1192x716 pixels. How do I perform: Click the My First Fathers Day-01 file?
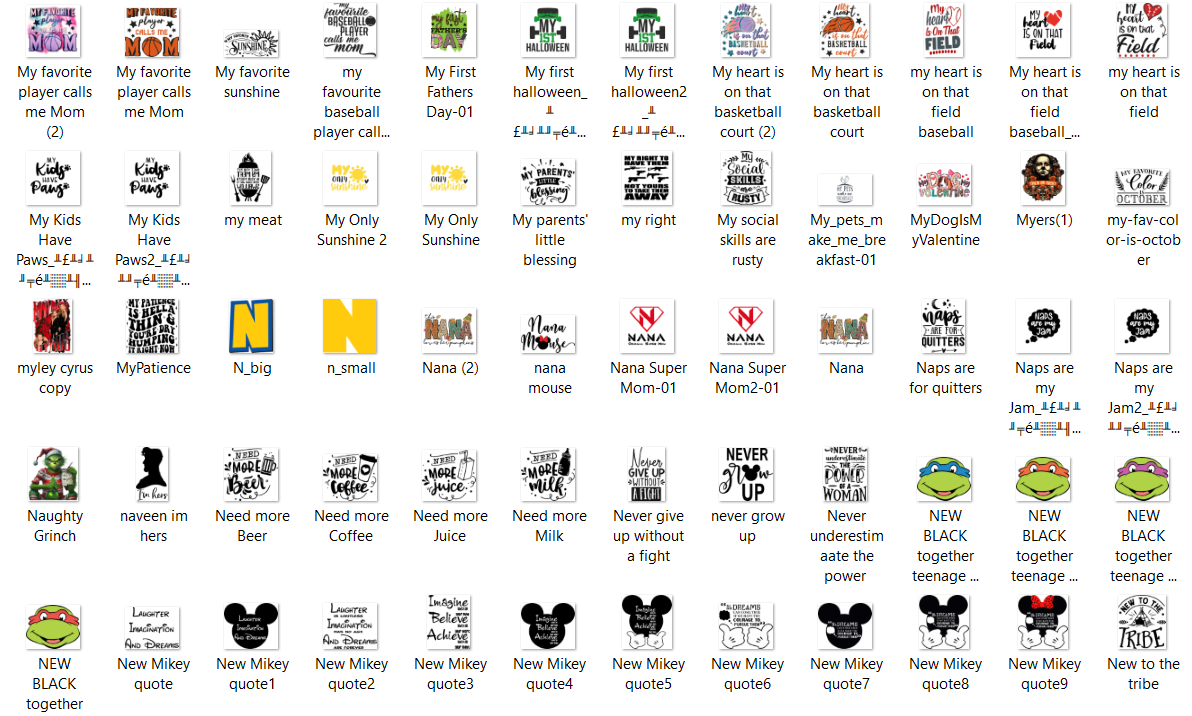click(x=450, y=30)
